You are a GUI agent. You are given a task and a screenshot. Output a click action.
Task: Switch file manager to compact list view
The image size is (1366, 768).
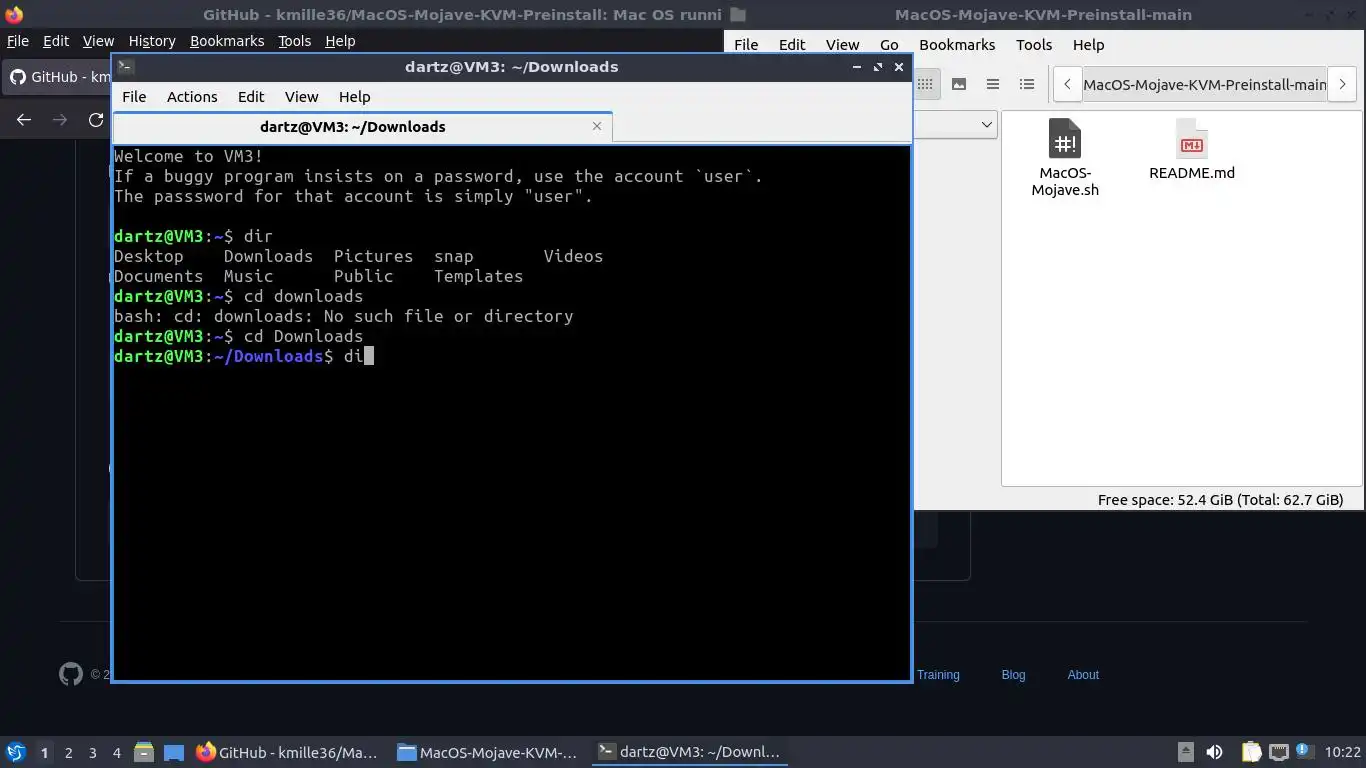(x=993, y=84)
